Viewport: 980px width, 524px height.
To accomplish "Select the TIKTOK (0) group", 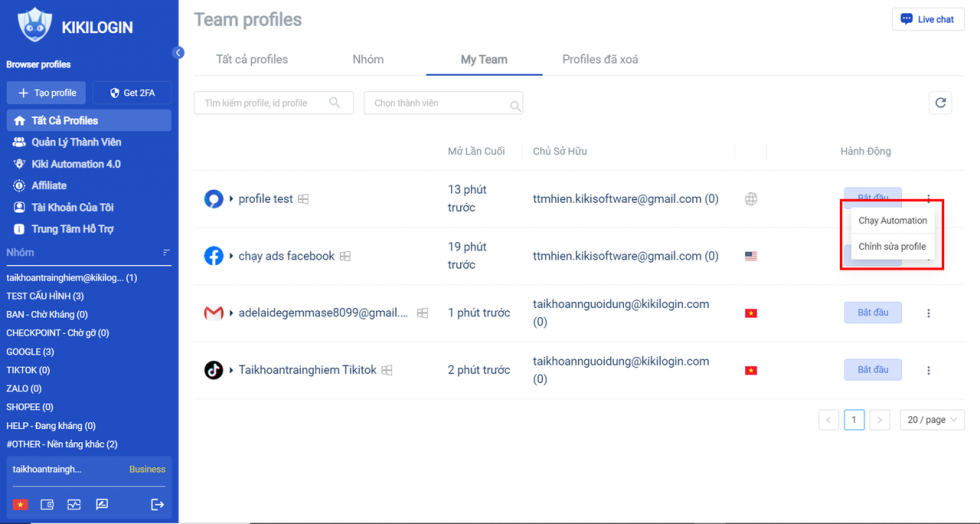I will 28,370.
